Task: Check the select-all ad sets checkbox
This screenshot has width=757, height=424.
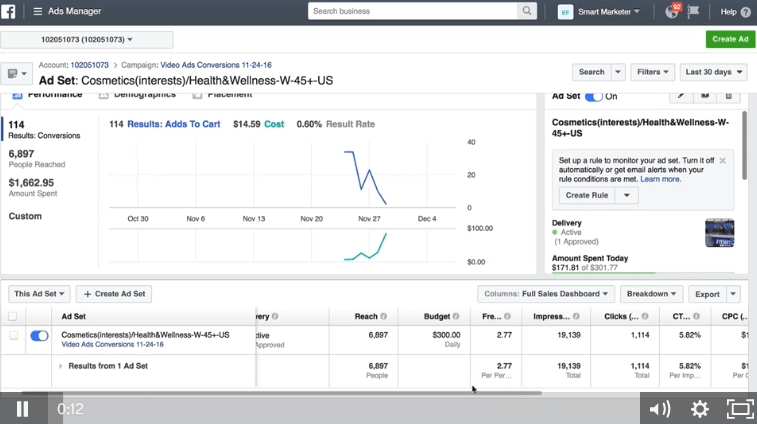Action: 13,316
